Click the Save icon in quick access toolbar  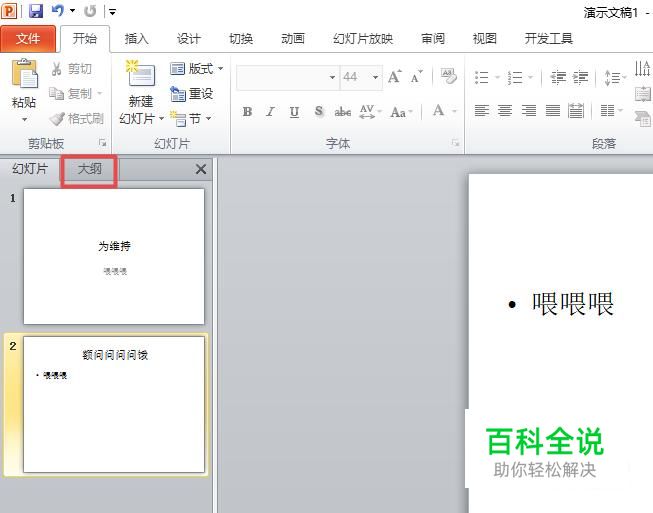(36, 11)
